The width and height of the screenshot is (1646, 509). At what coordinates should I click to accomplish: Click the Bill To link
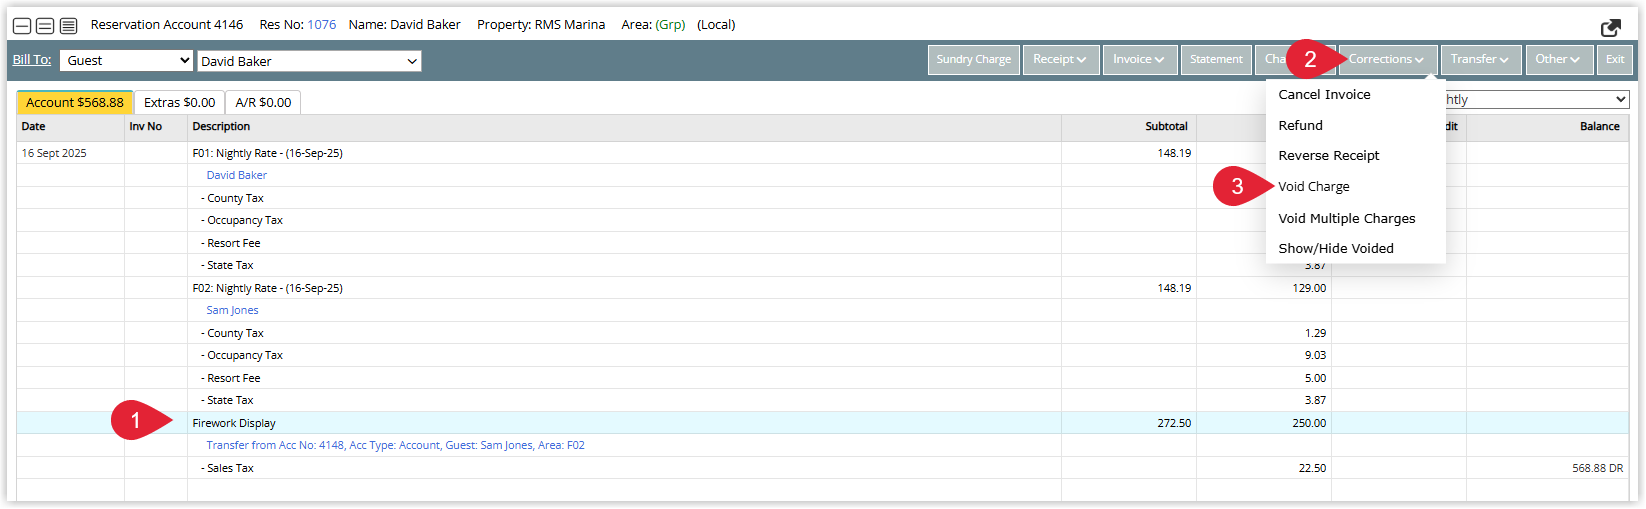point(32,60)
